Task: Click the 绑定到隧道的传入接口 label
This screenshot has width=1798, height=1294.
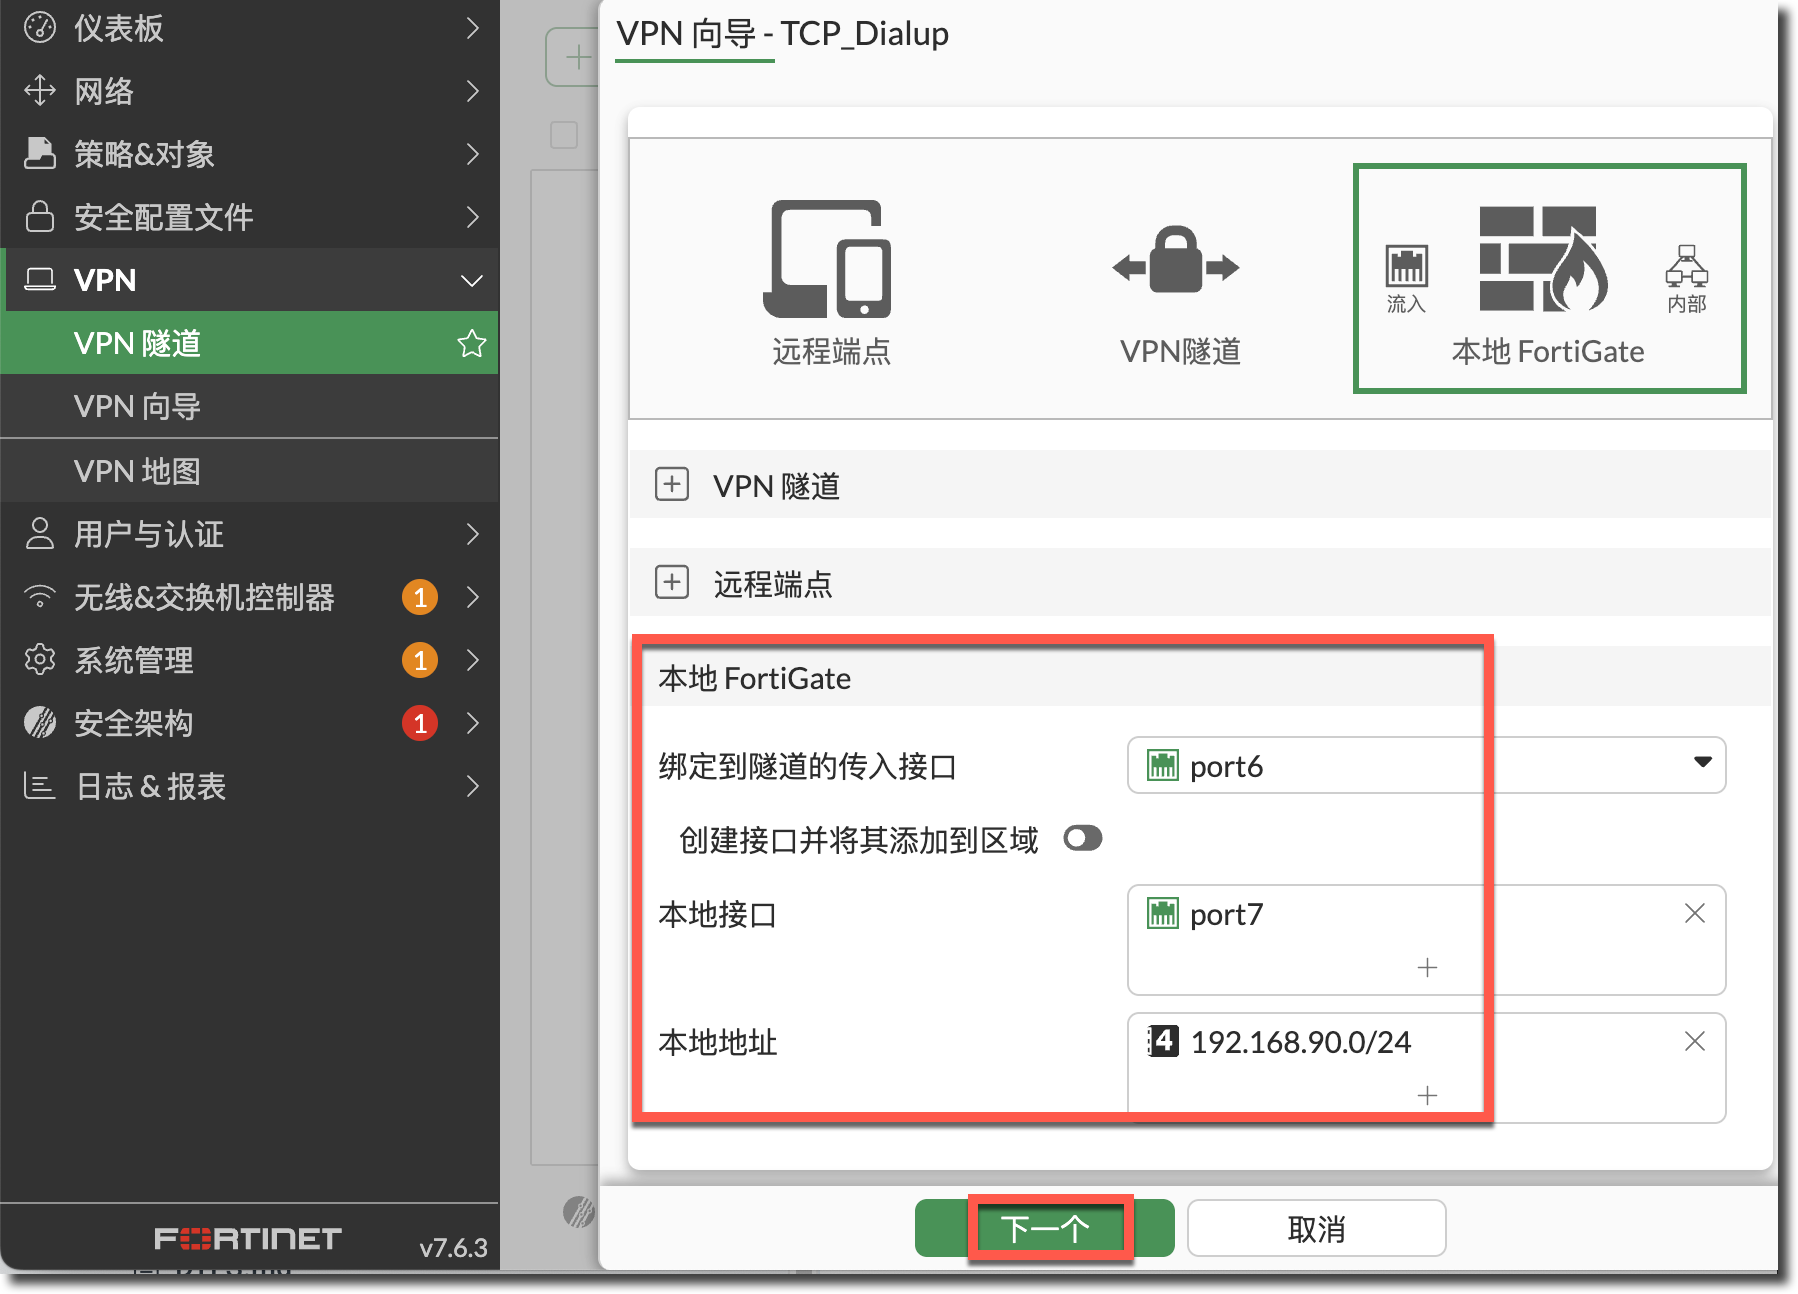Action: (x=808, y=766)
